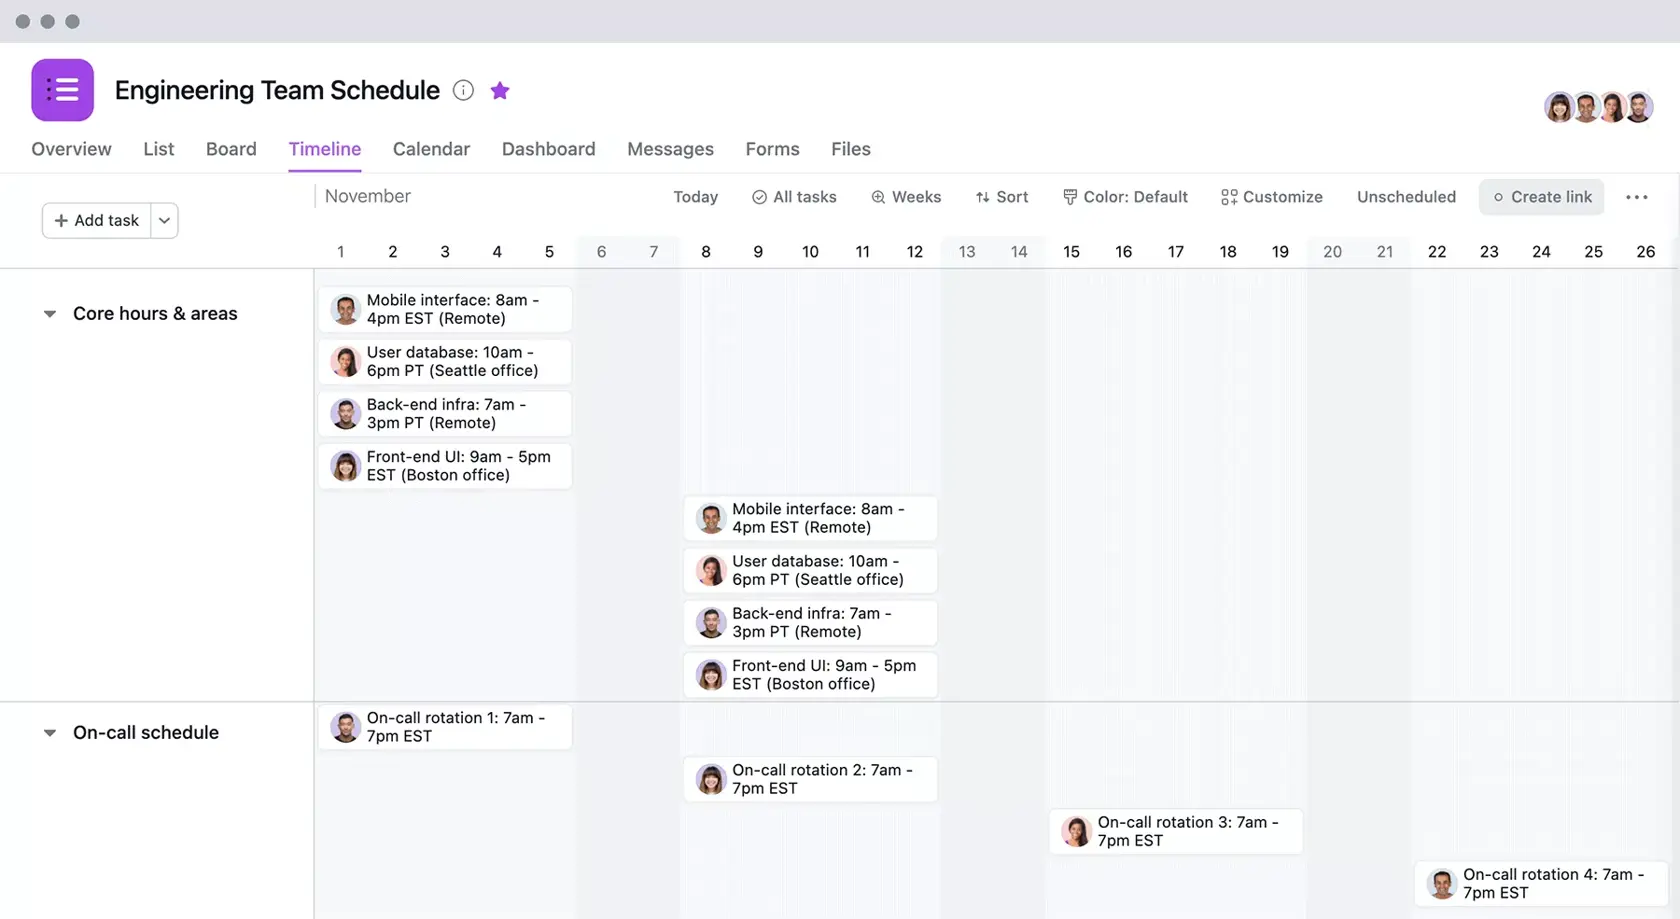Click a team member avatar thumbnail
This screenshot has height=919, width=1680.
[1560, 107]
